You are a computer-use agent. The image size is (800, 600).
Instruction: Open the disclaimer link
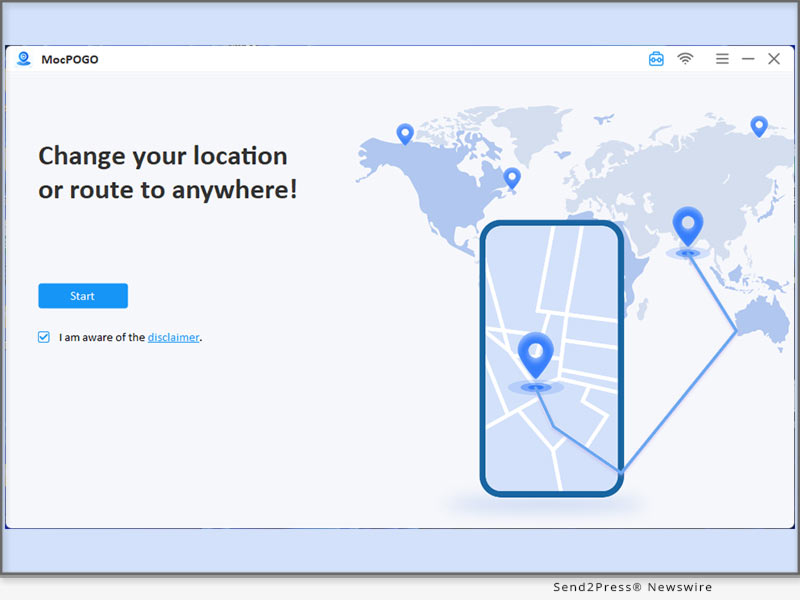(x=173, y=337)
